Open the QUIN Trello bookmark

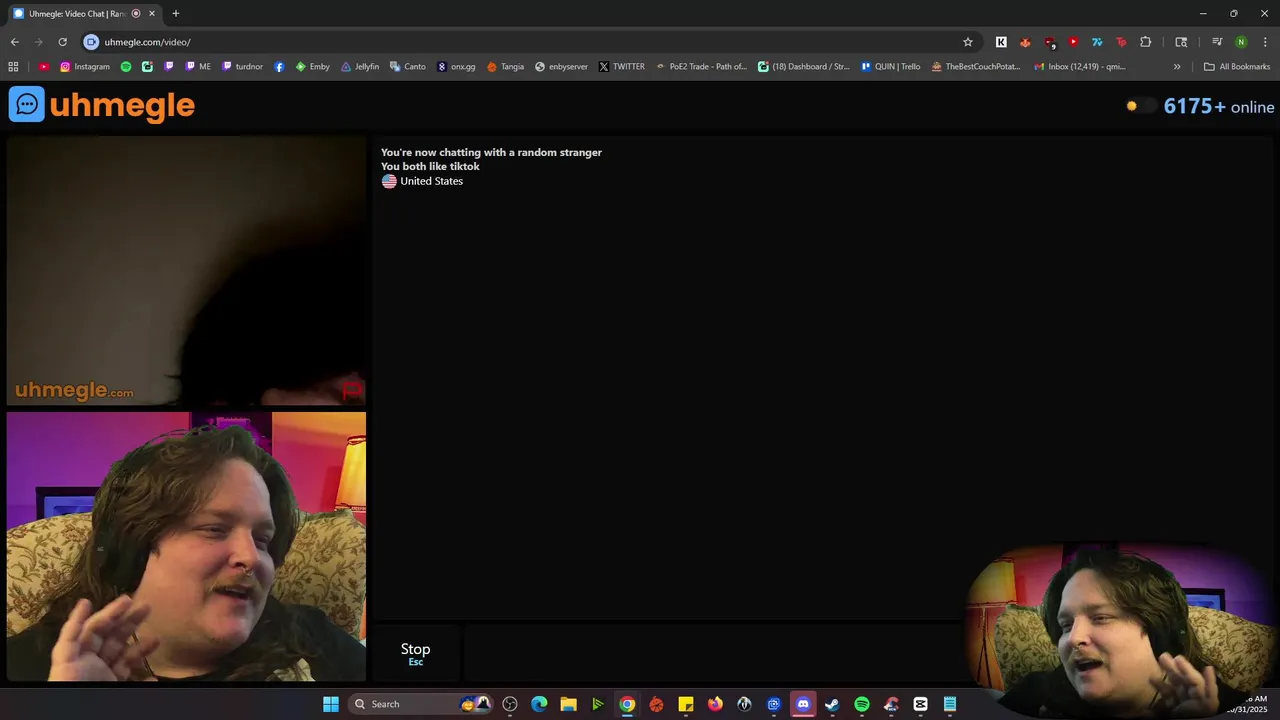890,67
